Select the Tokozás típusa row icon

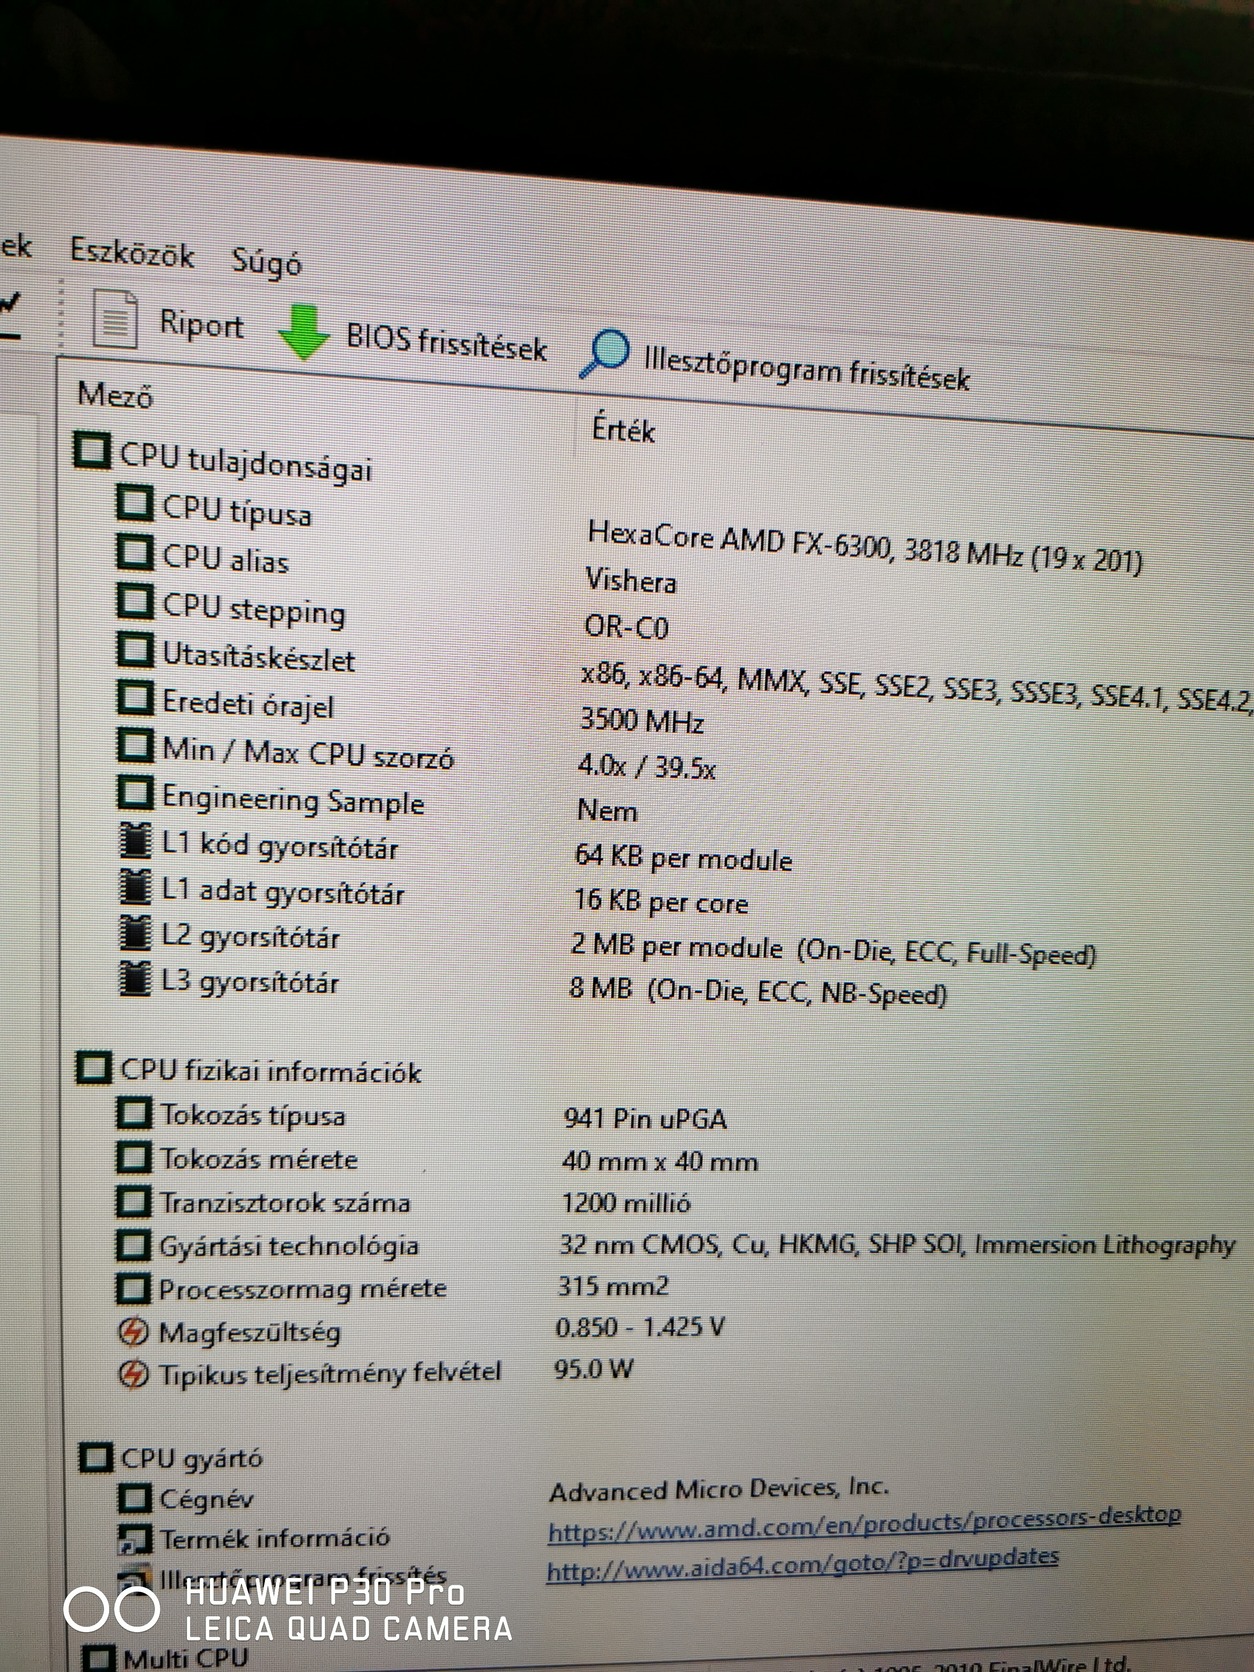click(134, 1113)
